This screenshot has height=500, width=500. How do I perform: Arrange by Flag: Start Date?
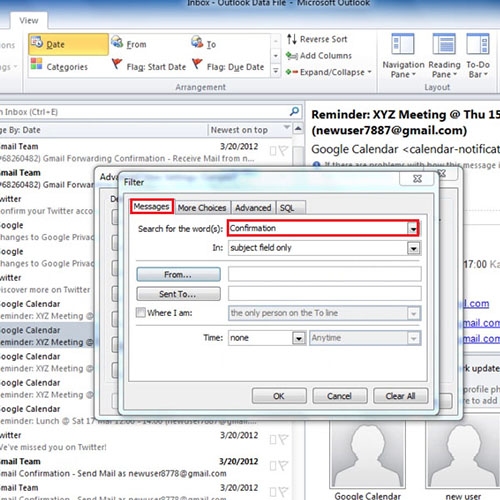(149, 66)
